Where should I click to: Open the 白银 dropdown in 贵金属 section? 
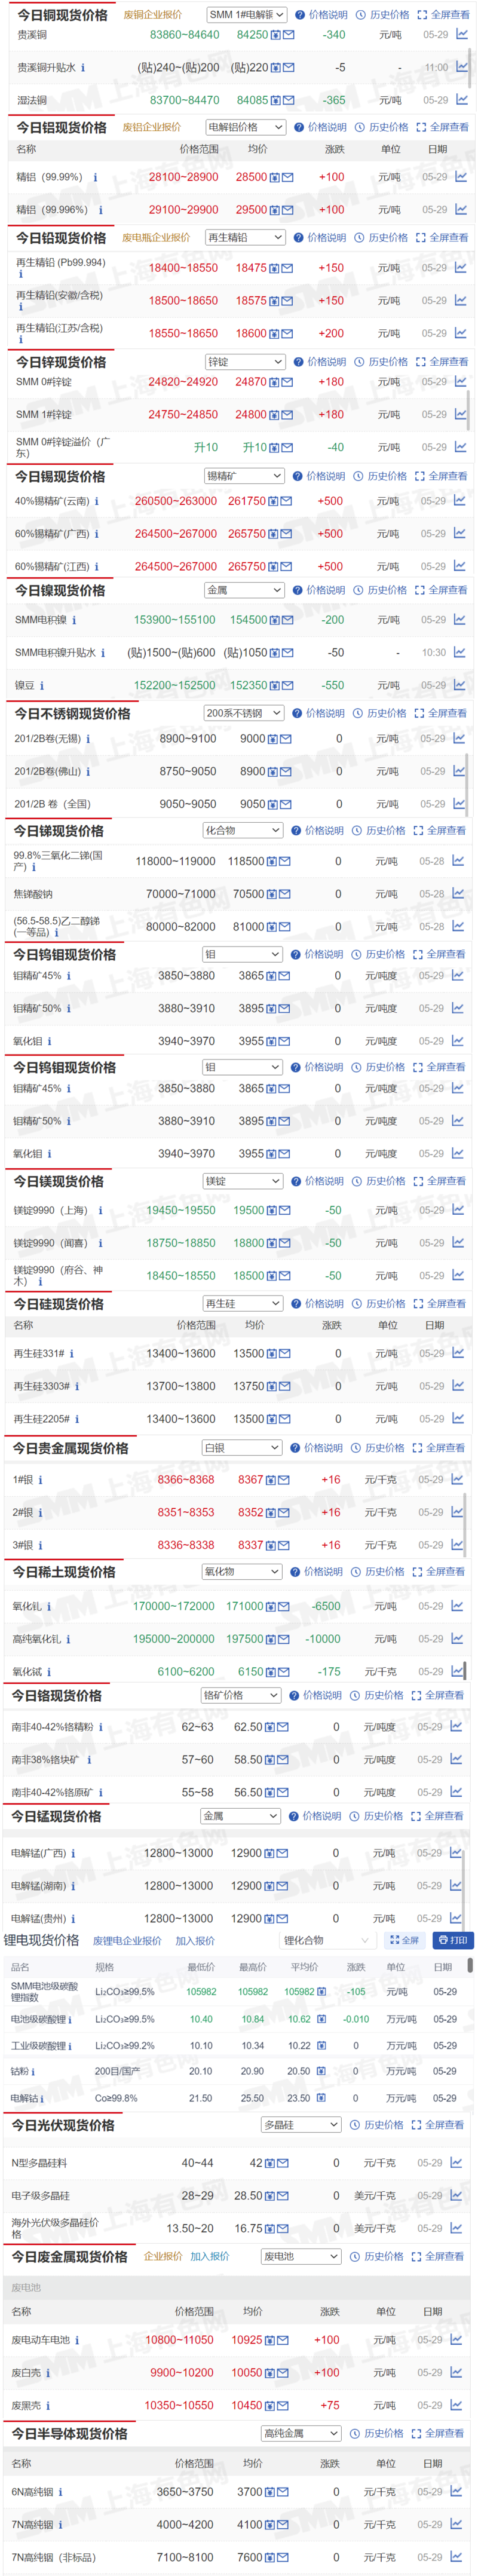pos(242,1448)
